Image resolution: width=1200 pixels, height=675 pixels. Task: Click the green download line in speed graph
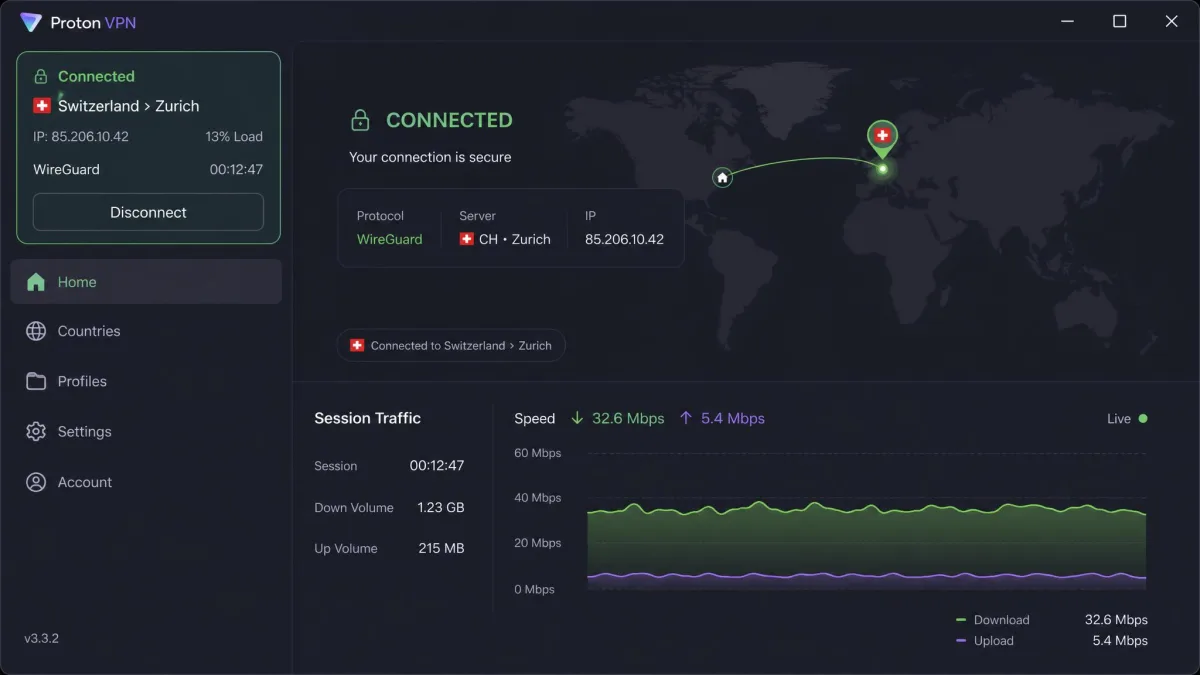point(865,510)
